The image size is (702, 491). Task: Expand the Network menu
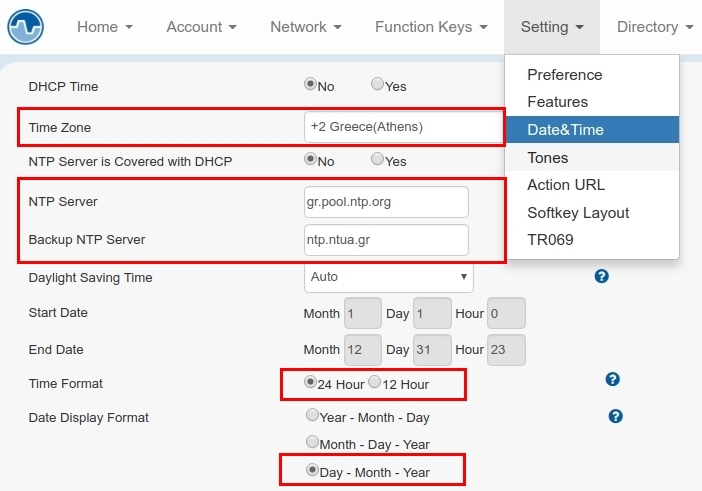305,27
